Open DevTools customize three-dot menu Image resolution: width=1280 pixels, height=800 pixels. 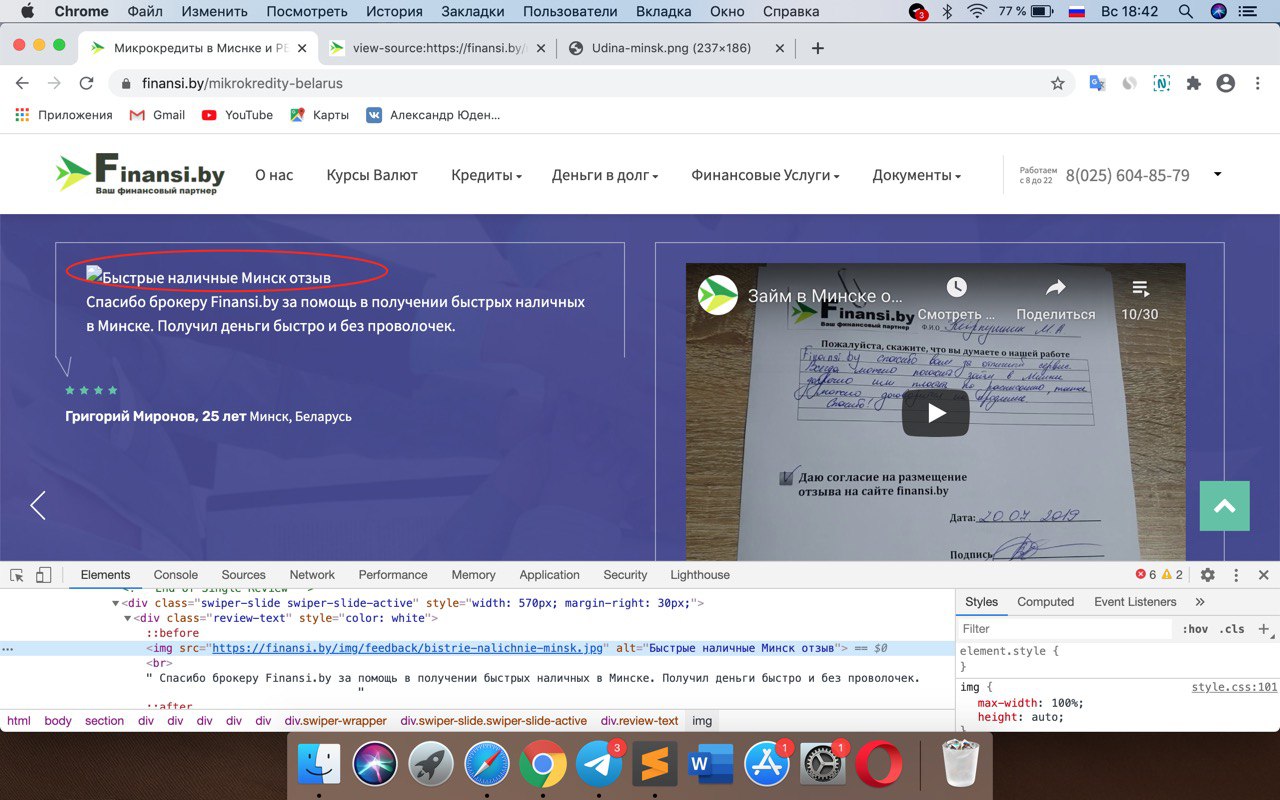click(x=1236, y=575)
